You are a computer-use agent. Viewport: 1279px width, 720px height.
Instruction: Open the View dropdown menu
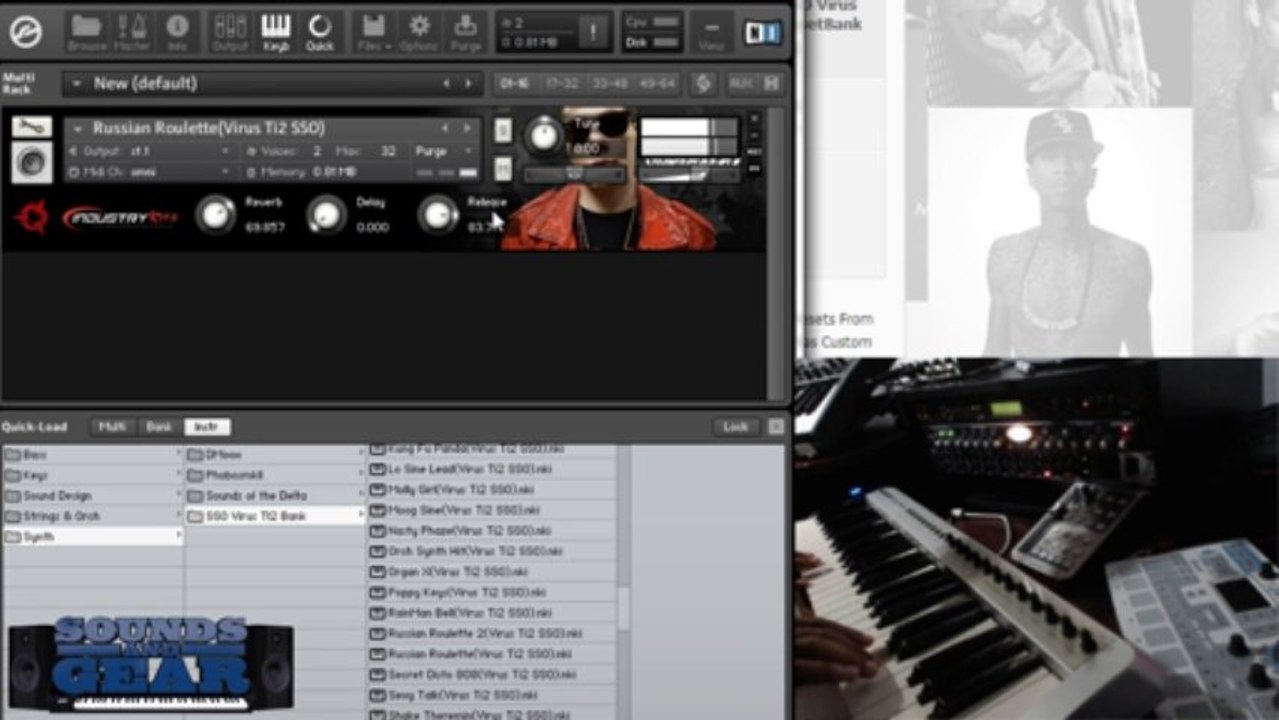pos(712,31)
